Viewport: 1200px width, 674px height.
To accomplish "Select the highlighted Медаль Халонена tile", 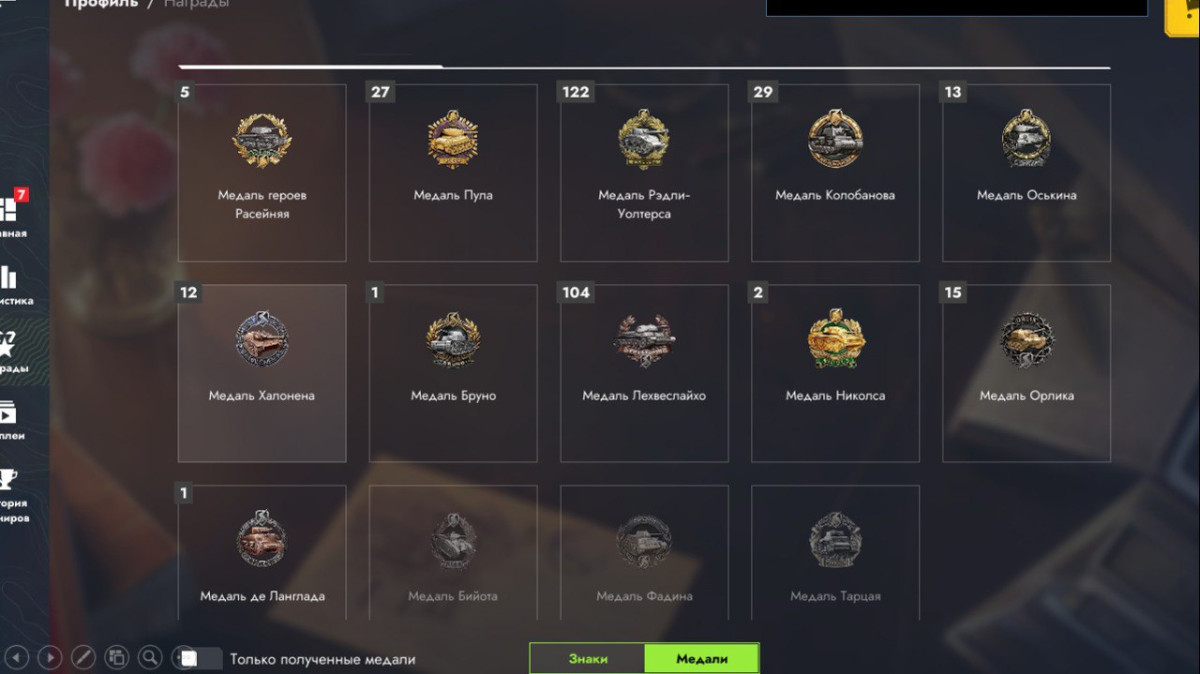I will [x=262, y=373].
